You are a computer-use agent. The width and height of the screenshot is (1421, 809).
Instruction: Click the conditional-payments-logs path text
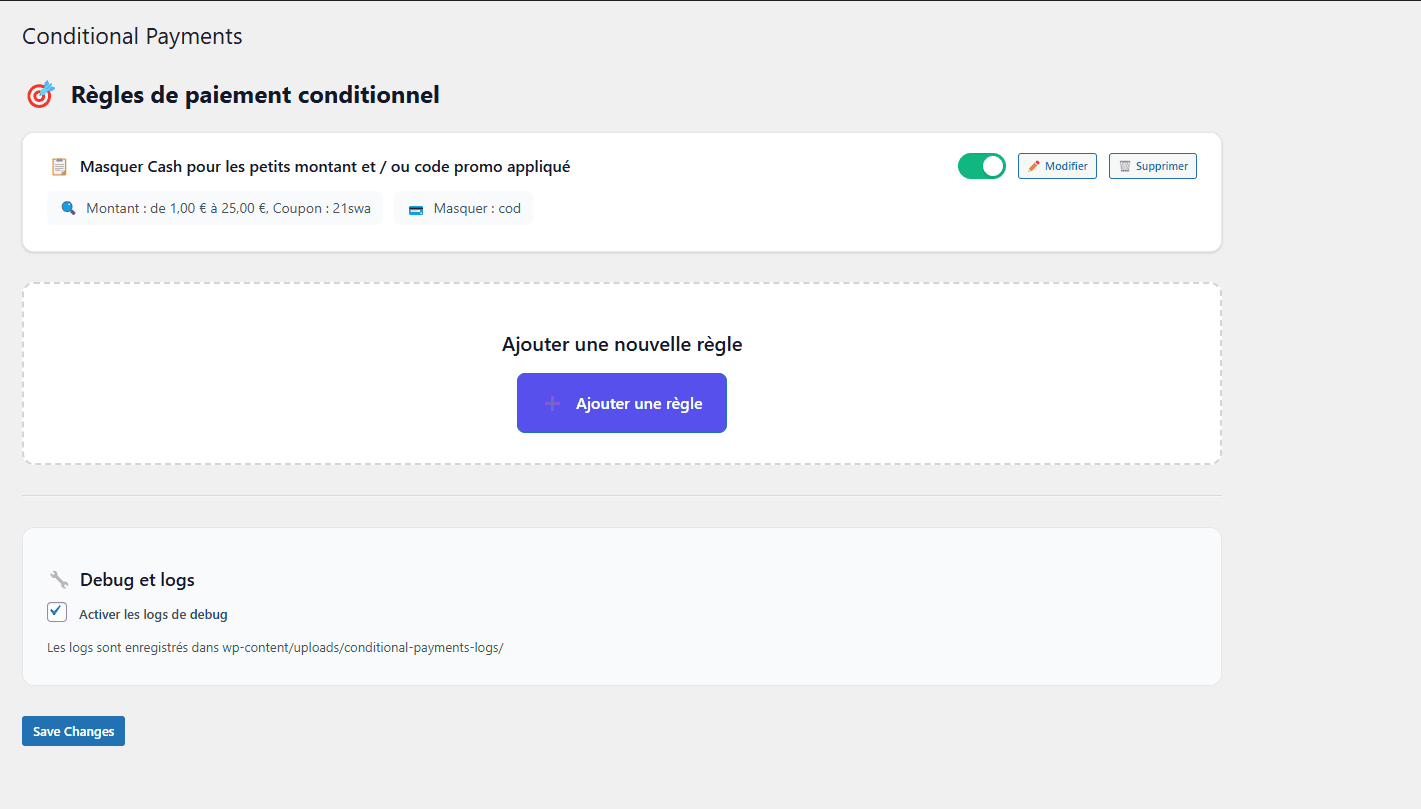[274, 647]
